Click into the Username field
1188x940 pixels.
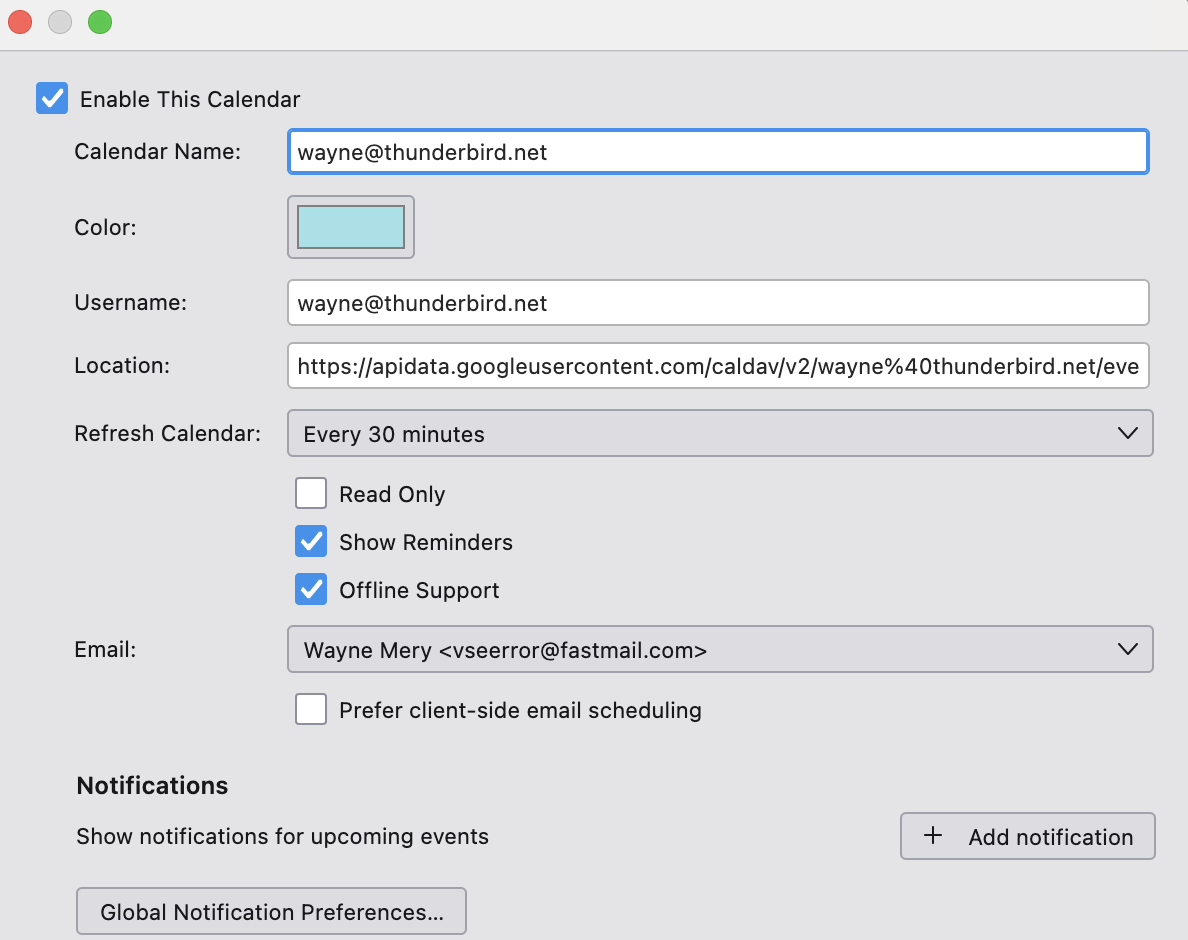[717, 303]
